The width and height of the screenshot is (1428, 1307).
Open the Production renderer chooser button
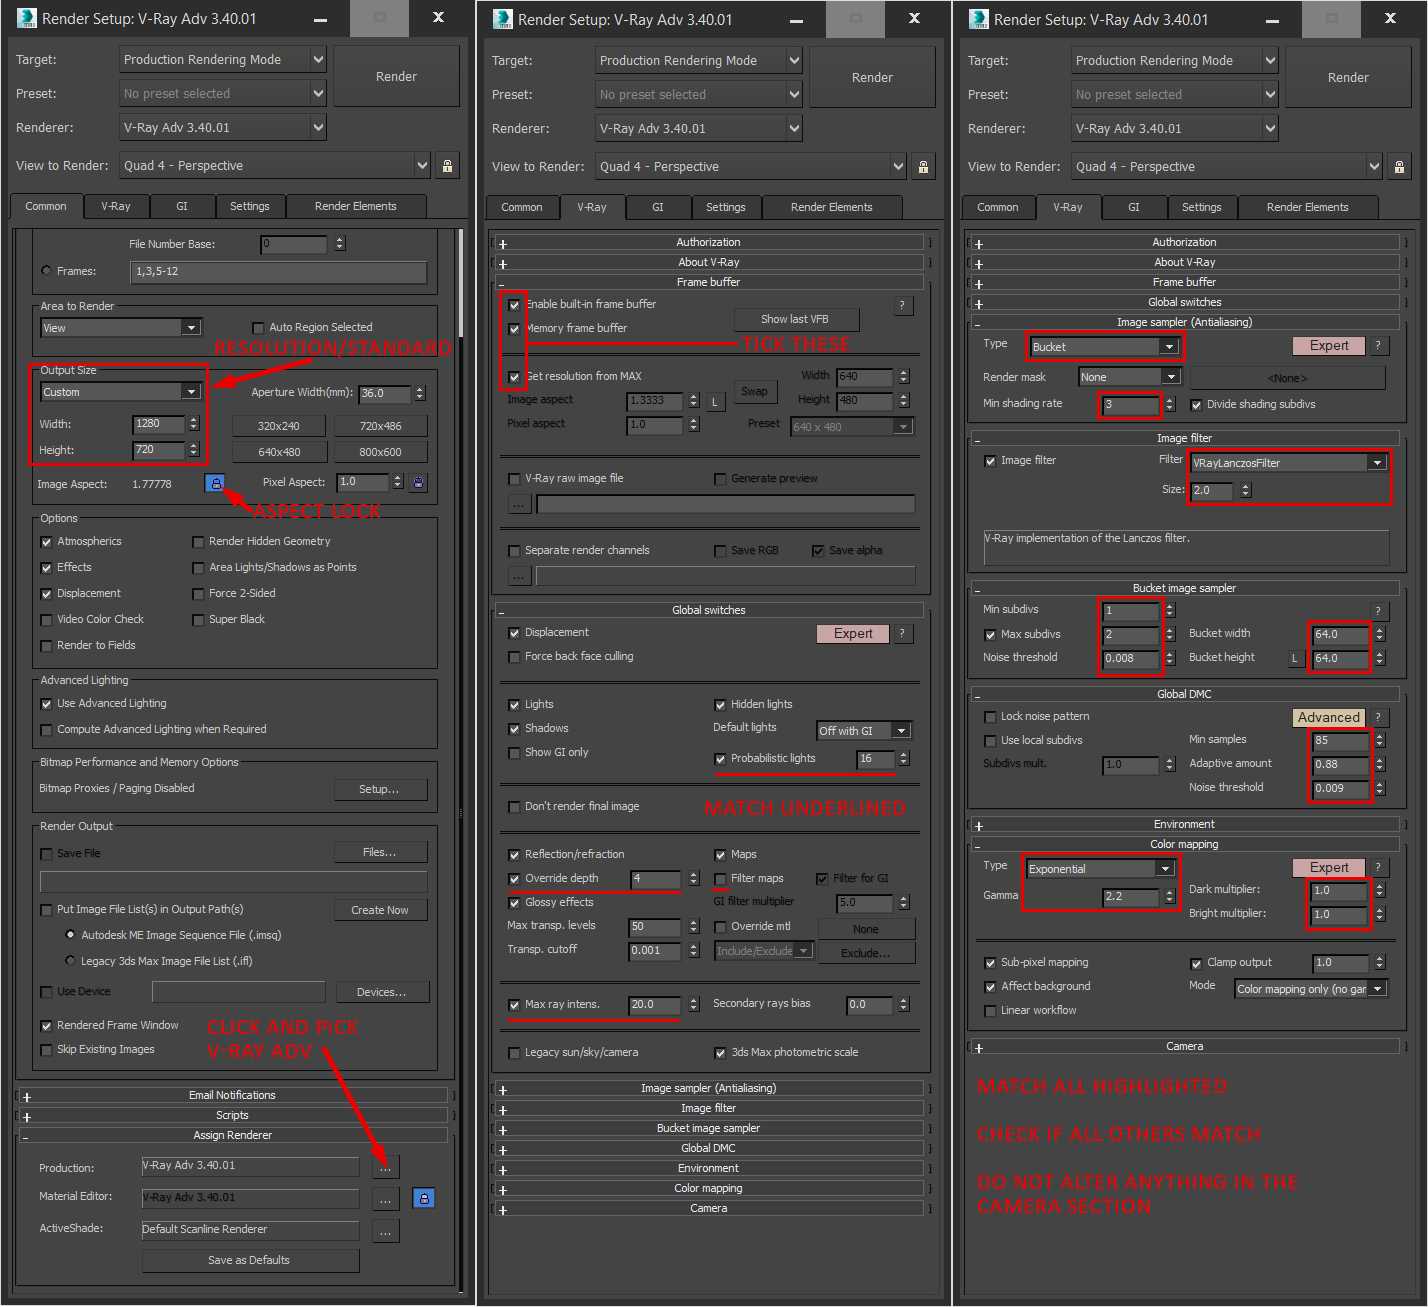pyautogui.click(x=385, y=1167)
